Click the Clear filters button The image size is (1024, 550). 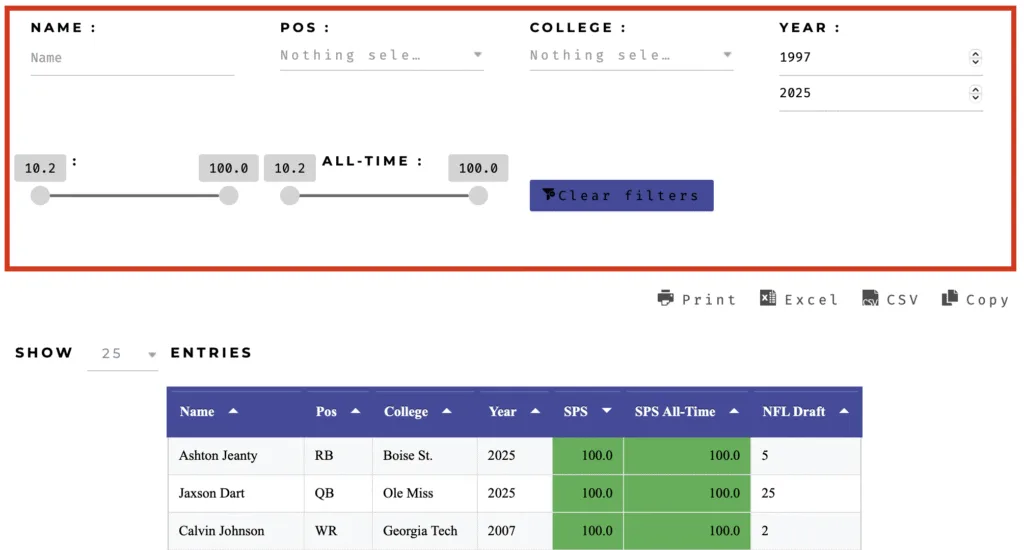(621, 195)
